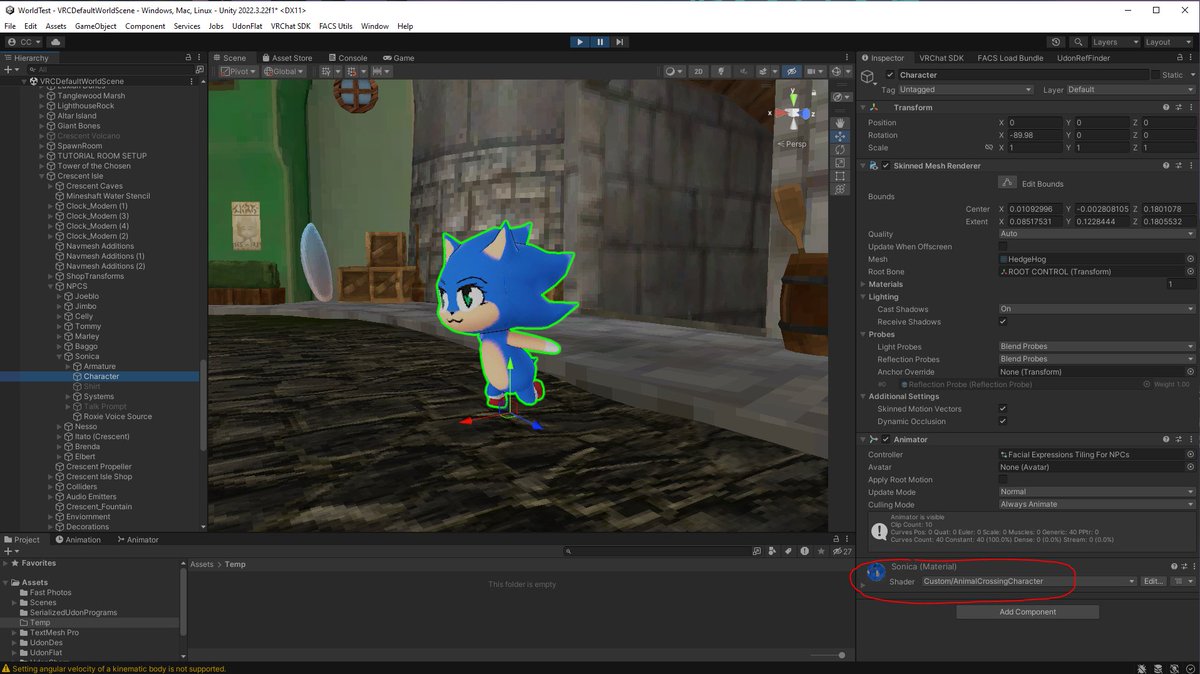
Task: Open the Tag dropdown showing Untagged
Action: pyautogui.click(x=966, y=89)
